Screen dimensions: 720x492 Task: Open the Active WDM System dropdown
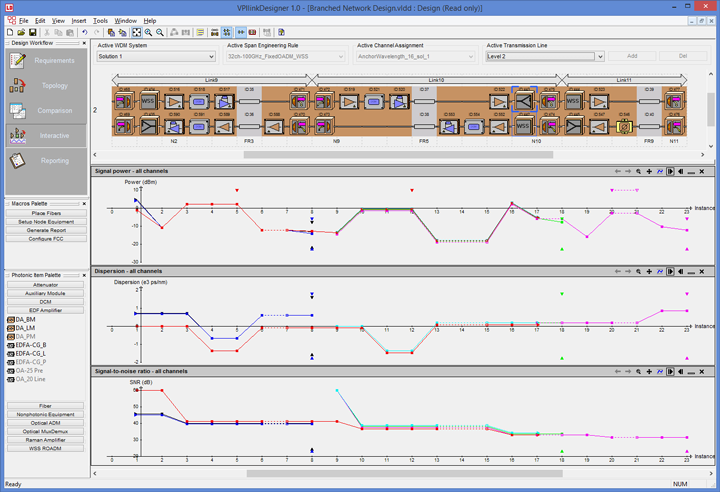[x=156, y=57]
